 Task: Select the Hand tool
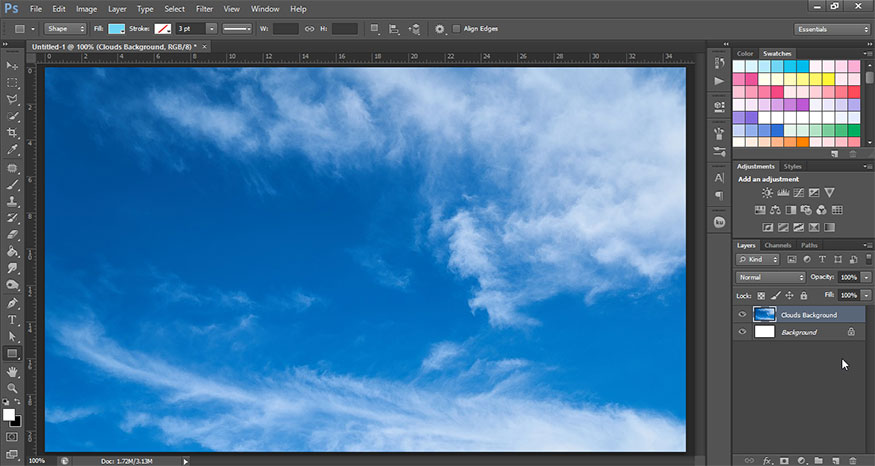point(13,371)
